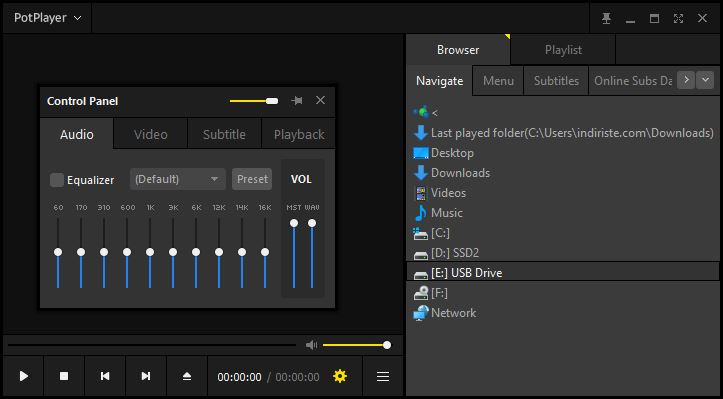The width and height of the screenshot is (723, 399).
Task: Skip to next track button
Action: click(146, 376)
